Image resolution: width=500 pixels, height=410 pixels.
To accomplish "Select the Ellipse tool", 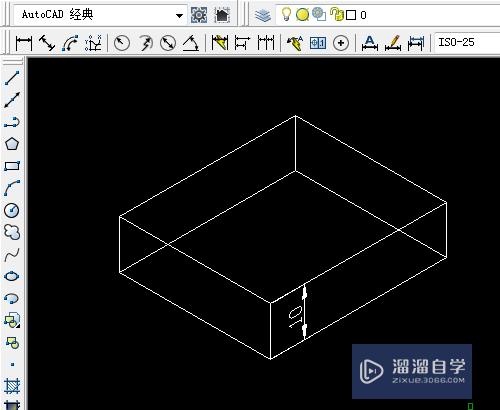I will (x=12, y=277).
